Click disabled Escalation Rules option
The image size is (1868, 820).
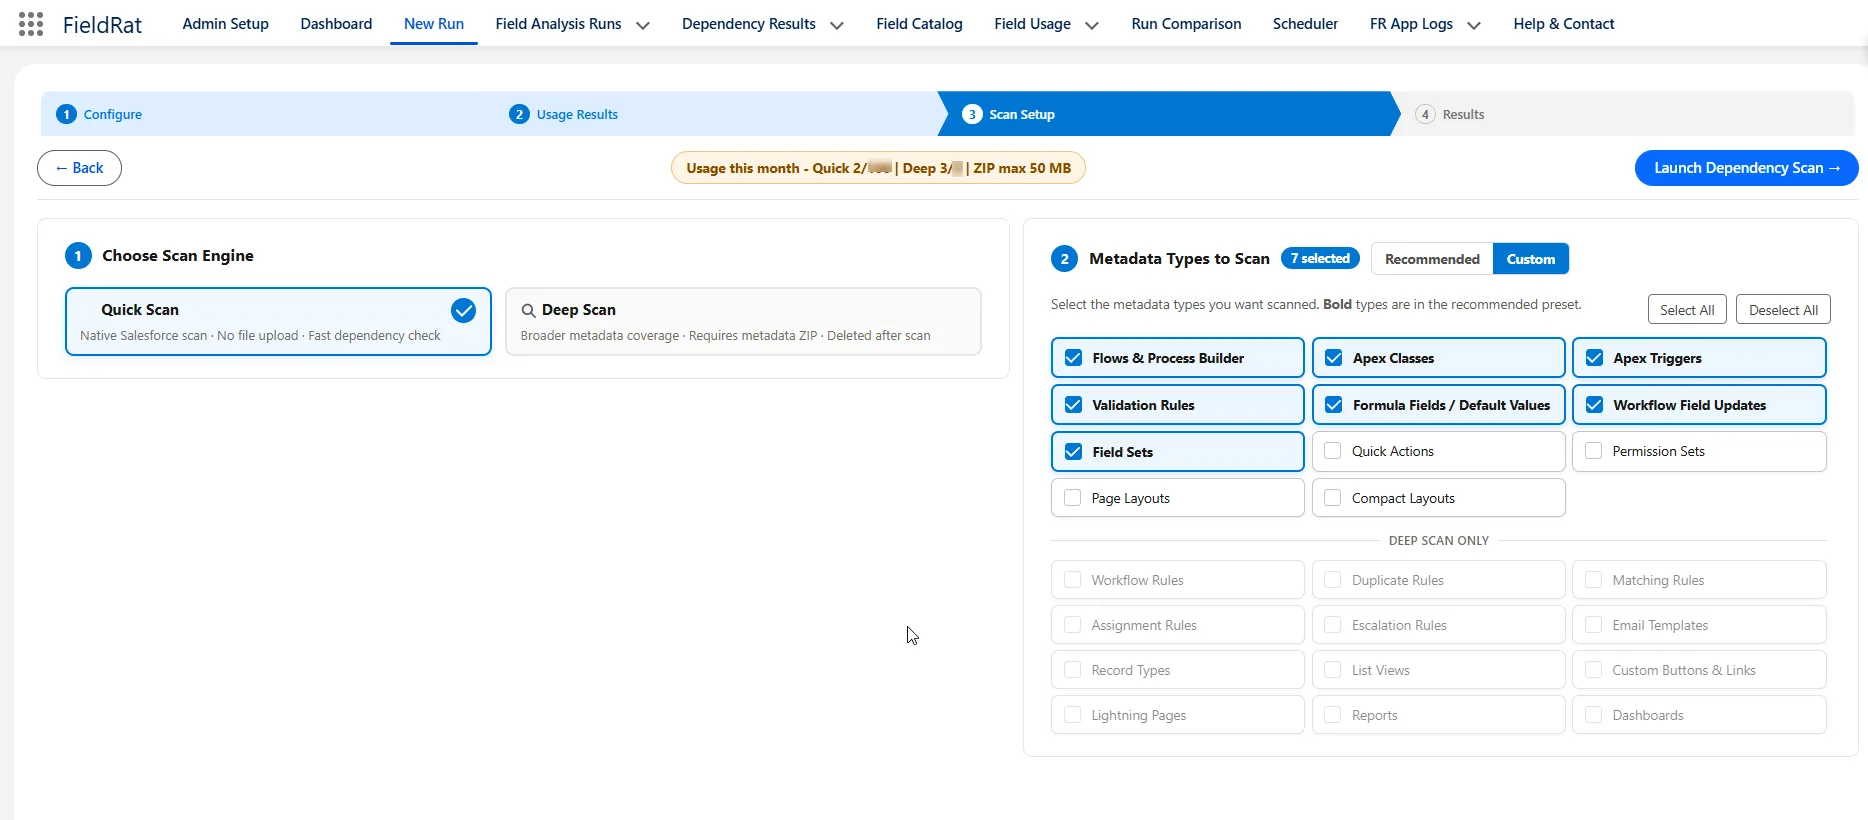click(1438, 625)
